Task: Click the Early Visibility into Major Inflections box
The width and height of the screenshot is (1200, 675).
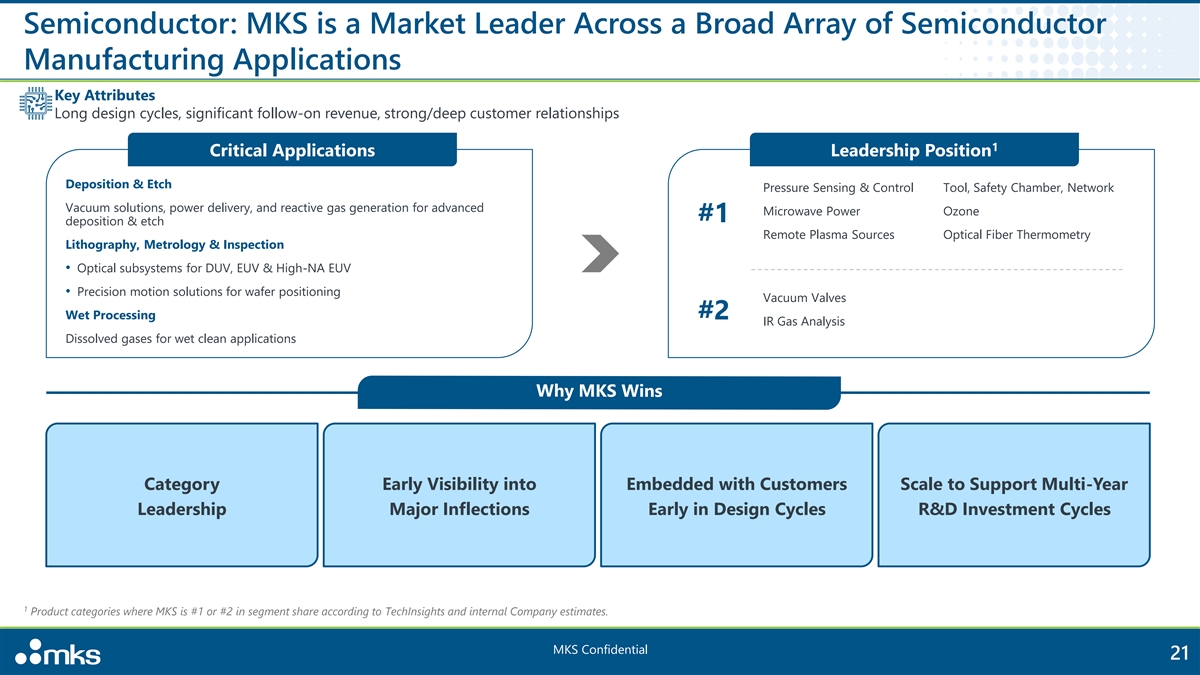Action: click(x=459, y=496)
